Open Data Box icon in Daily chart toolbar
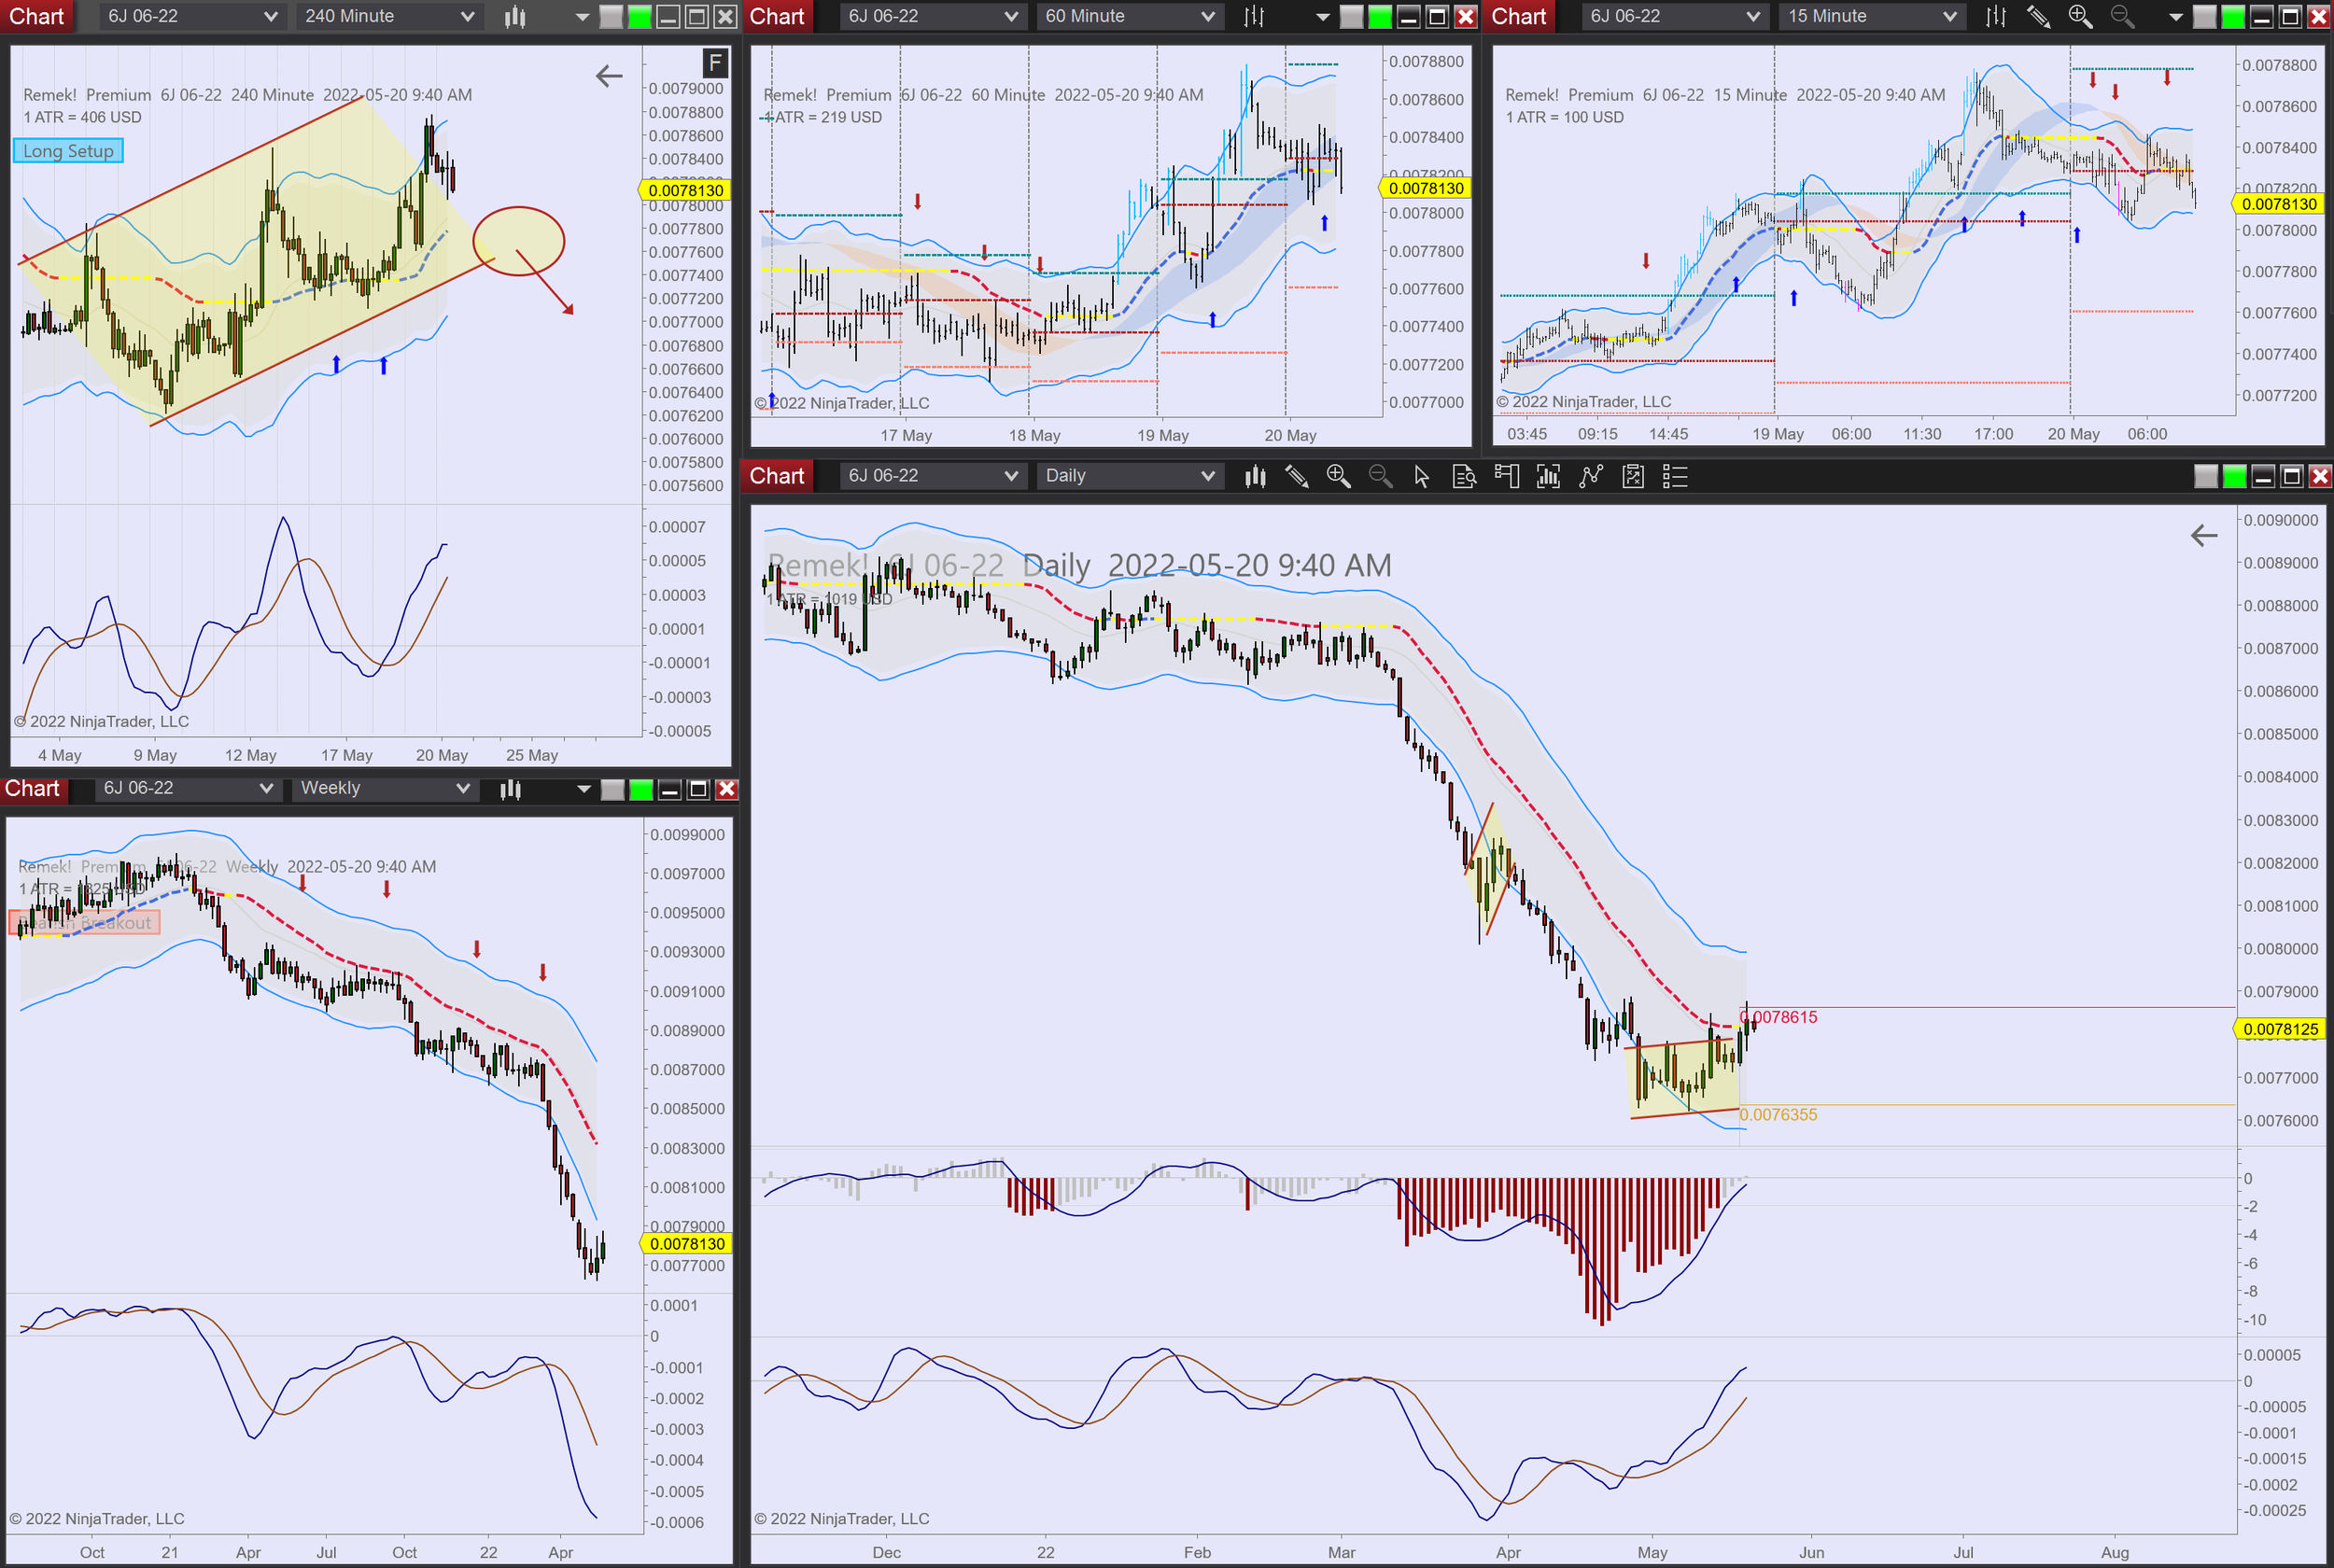The width and height of the screenshot is (2334, 1568). [x=1464, y=477]
